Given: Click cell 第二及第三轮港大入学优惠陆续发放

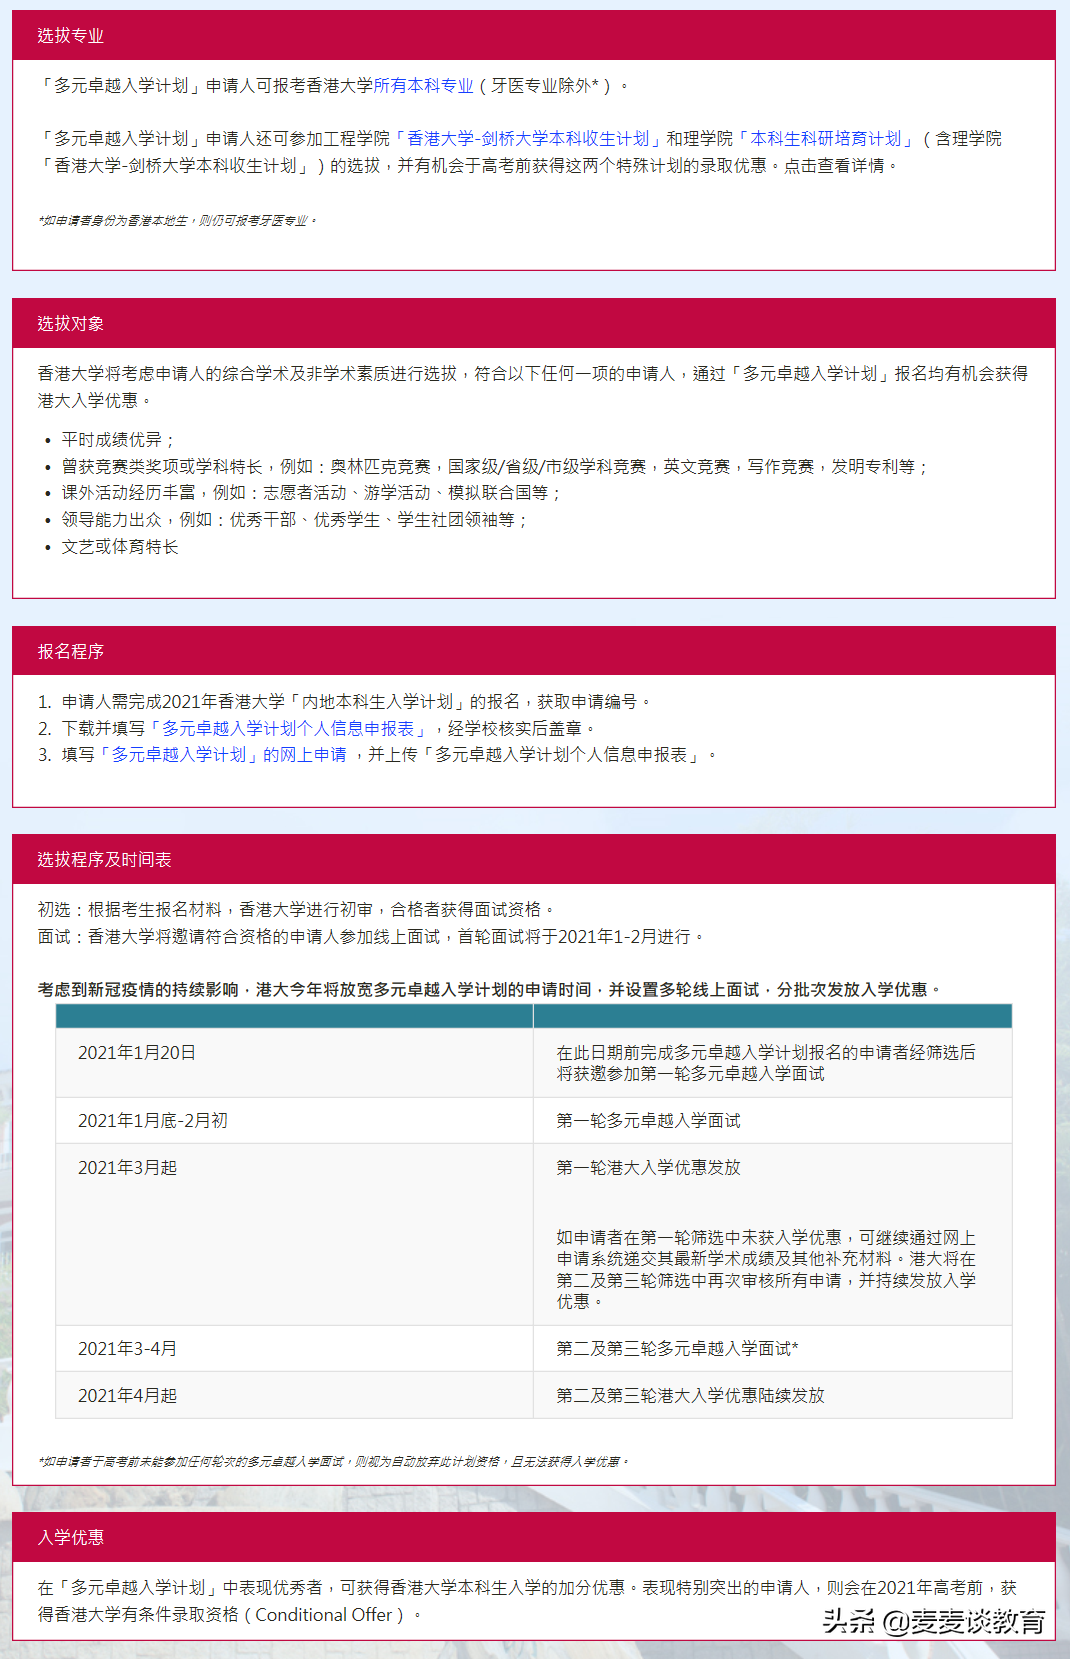Looking at the screenshot, I should pyautogui.click(x=773, y=1395).
